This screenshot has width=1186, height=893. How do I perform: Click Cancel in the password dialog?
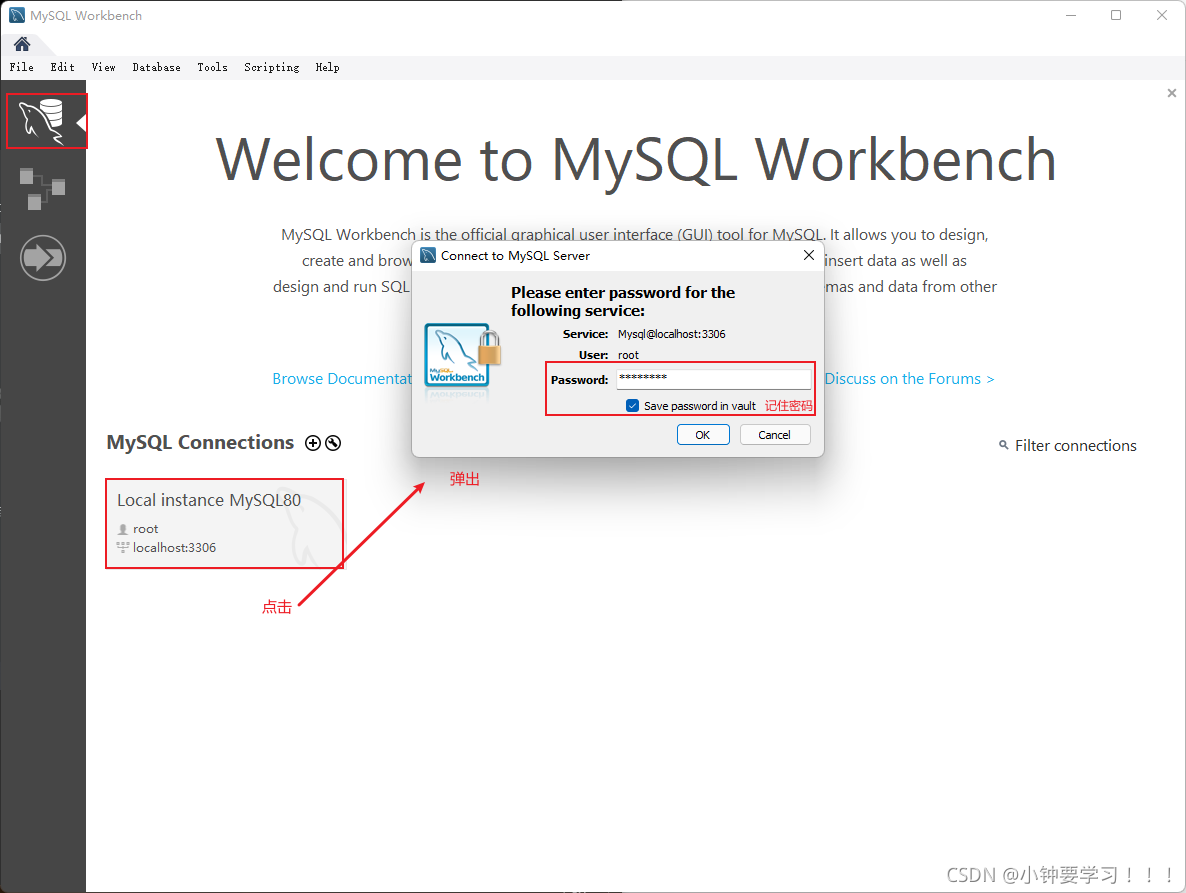click(775, 435)
